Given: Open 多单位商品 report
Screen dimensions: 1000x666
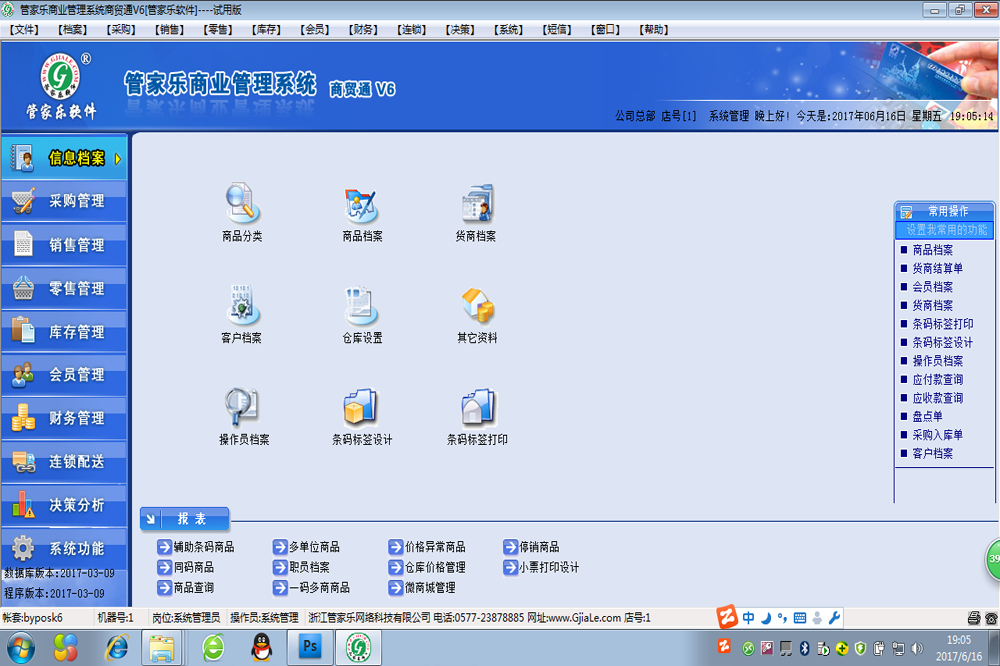Looking at the screenshot, I should (x=306, y=547).
